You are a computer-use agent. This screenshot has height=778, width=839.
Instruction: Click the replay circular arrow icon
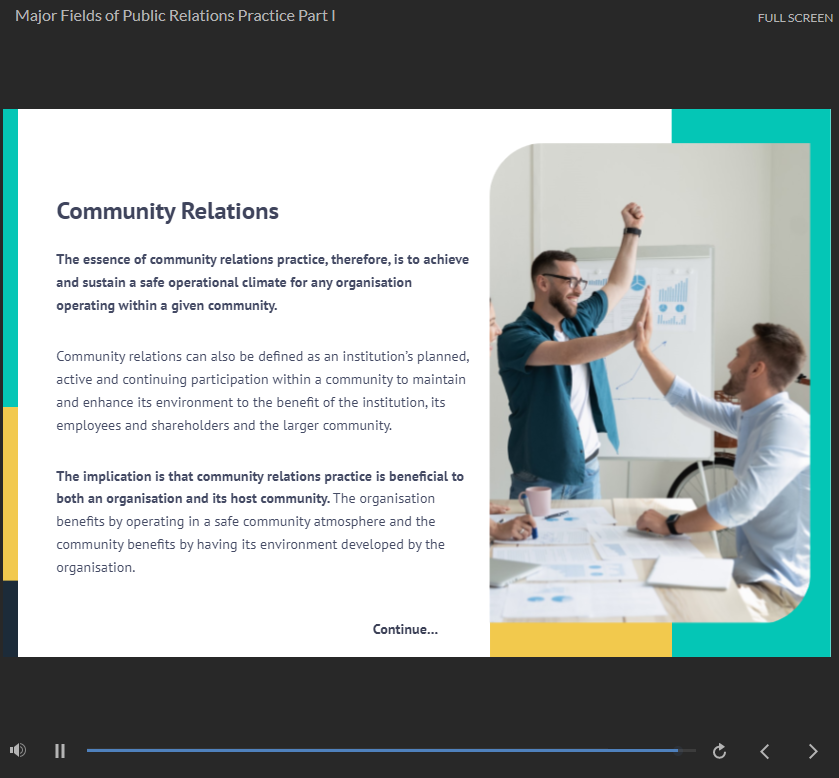(720, 751)
